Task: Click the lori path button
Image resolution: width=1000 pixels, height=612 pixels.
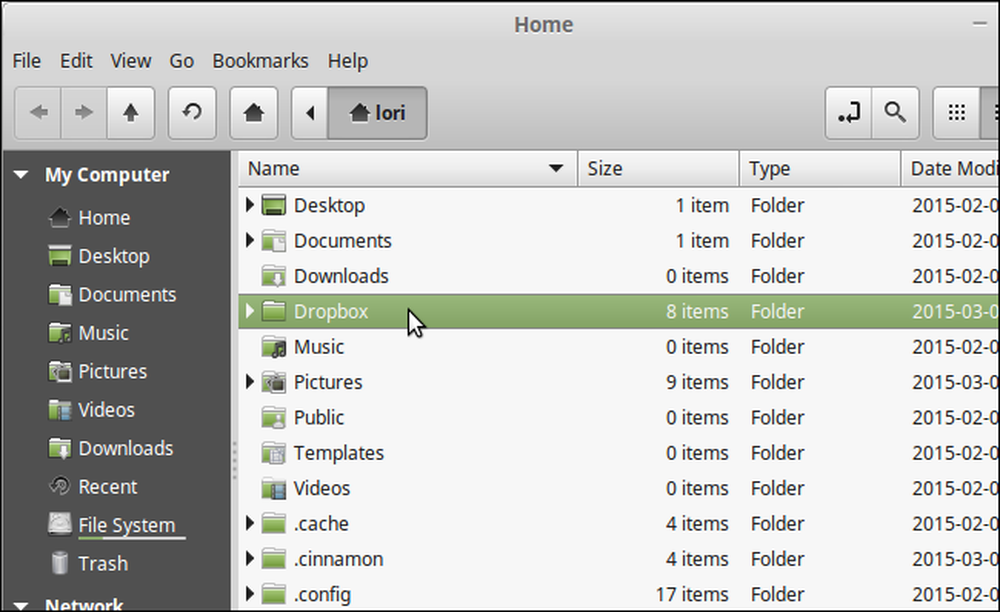Action: click(x=378, y=113)
